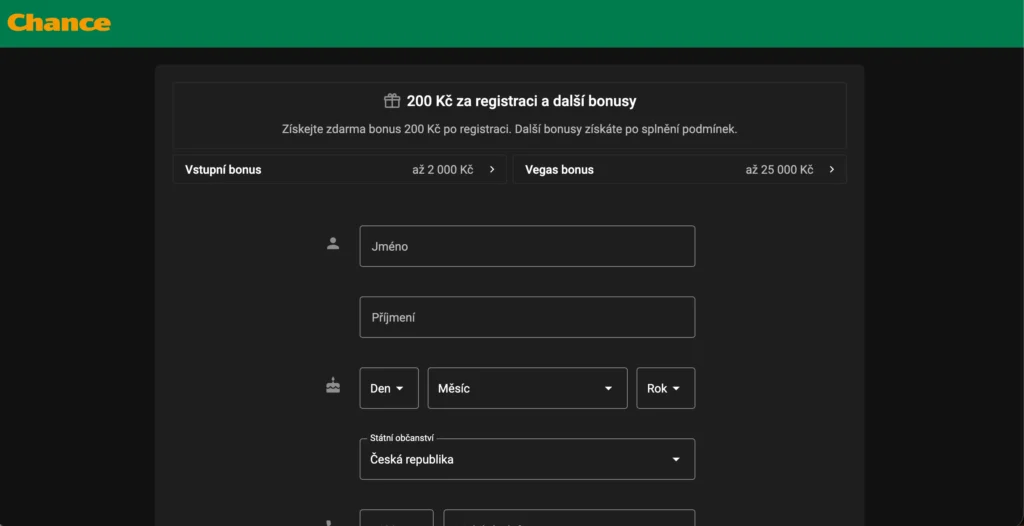Open the Měsíc dropdown

tap(528, 388)
